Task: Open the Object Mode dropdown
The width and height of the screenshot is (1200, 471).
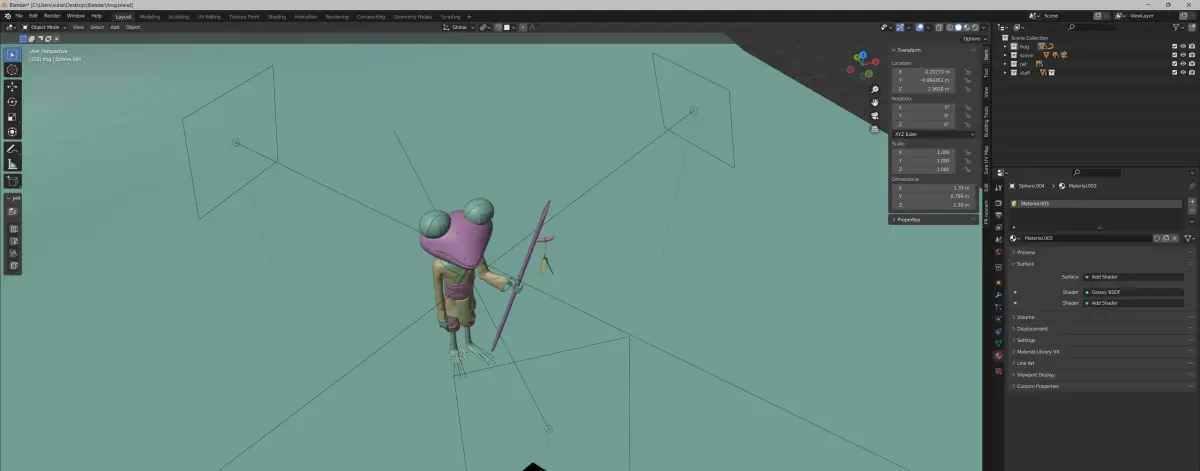Action: point(45,27)
